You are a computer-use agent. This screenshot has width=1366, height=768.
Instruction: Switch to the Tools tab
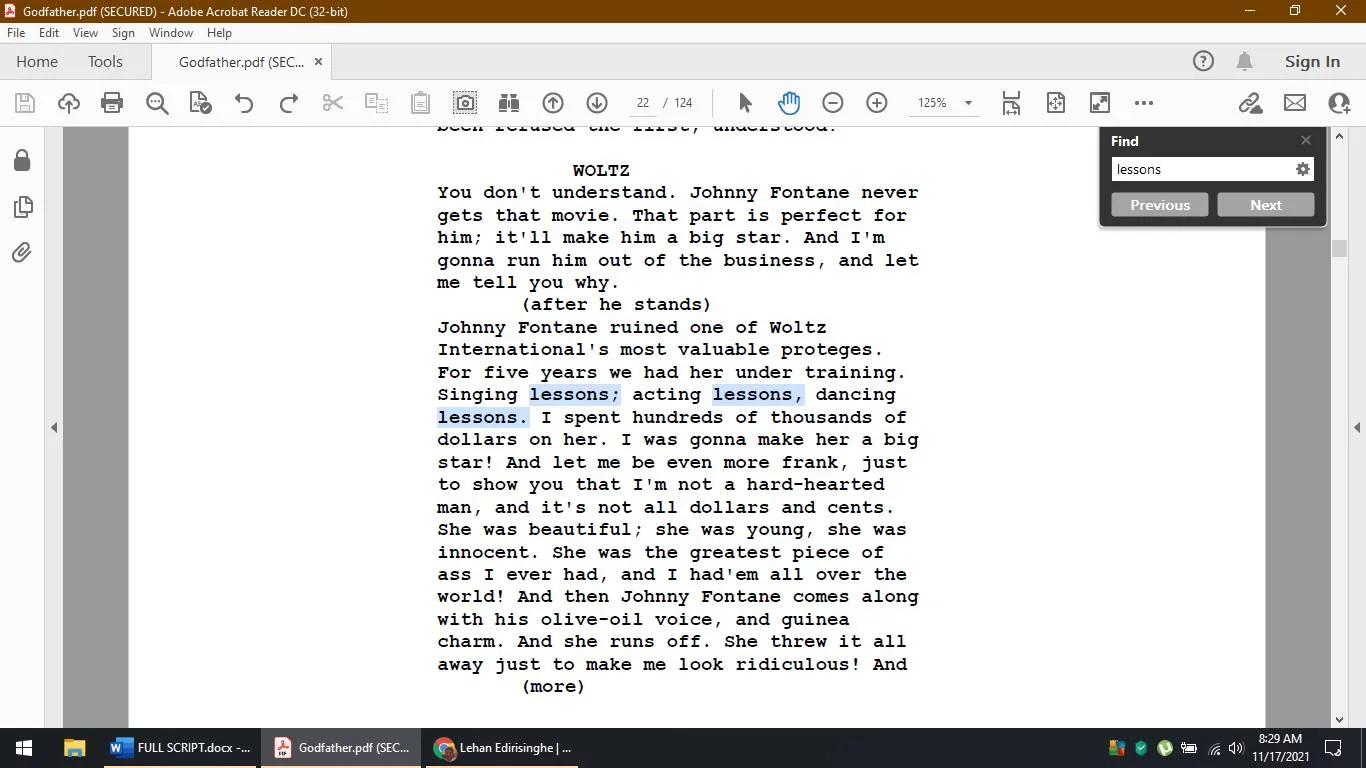coord(105,62)
